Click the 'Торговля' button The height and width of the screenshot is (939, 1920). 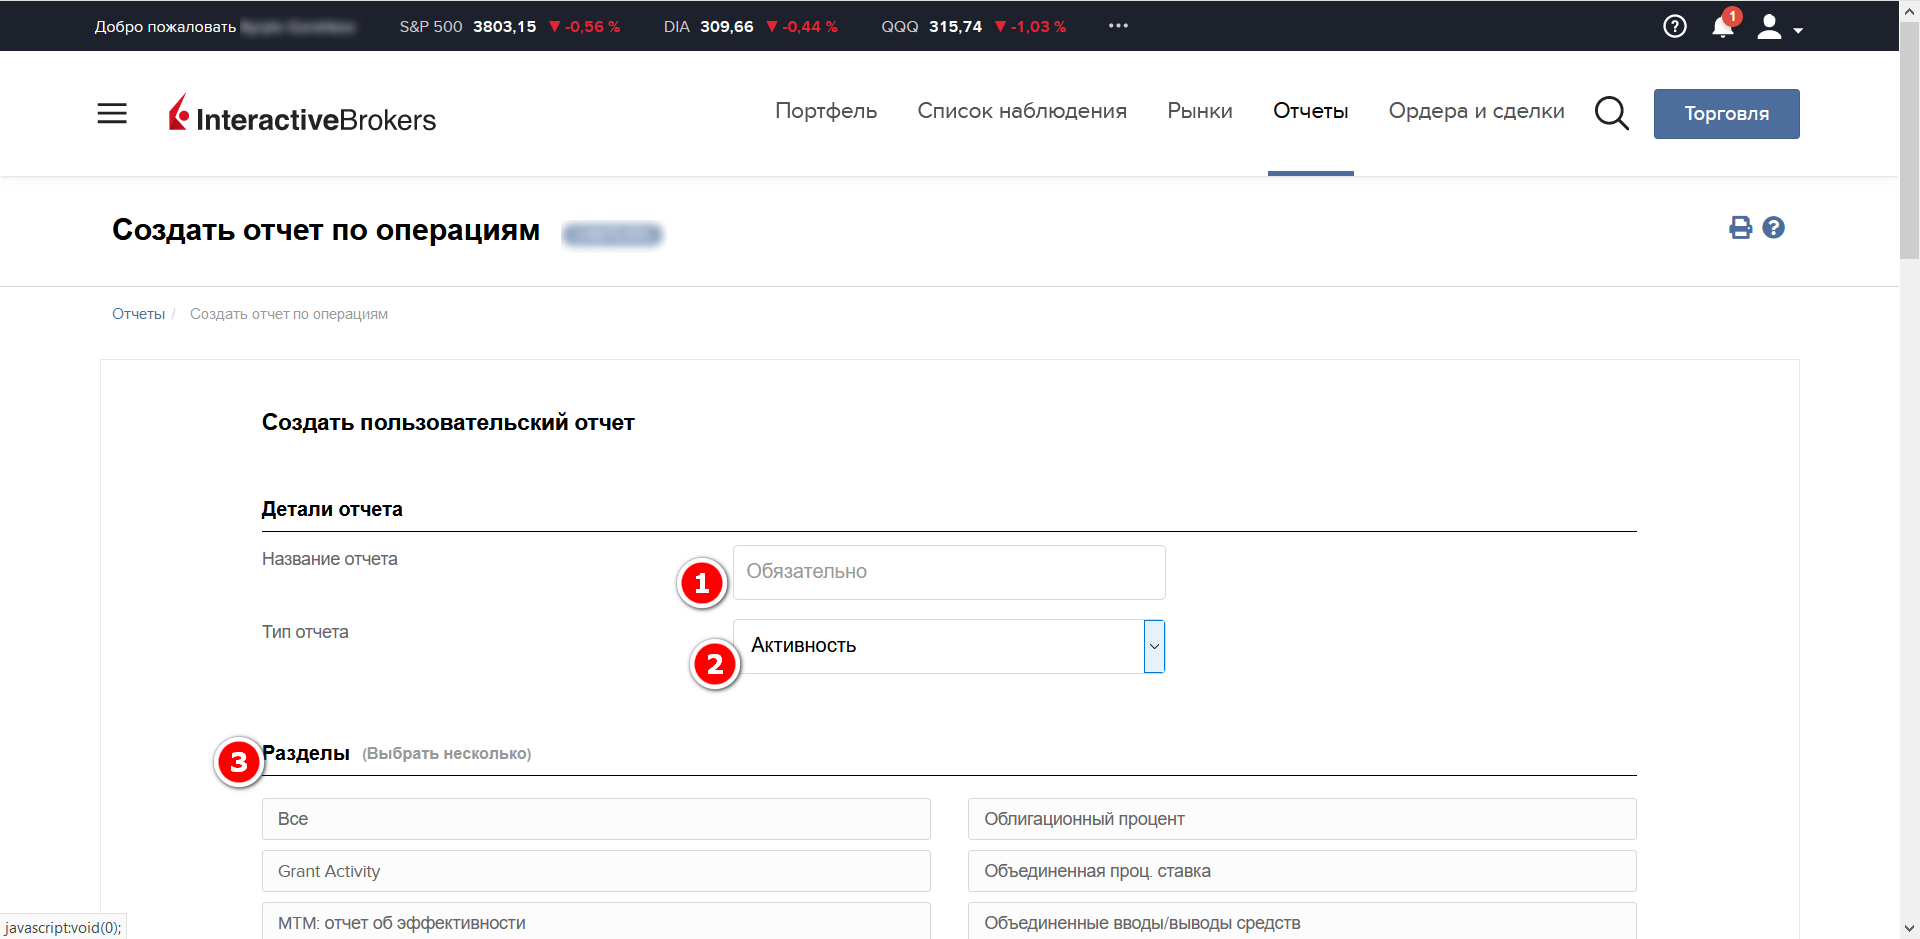pyautogui.click(x=1726, y=114)
